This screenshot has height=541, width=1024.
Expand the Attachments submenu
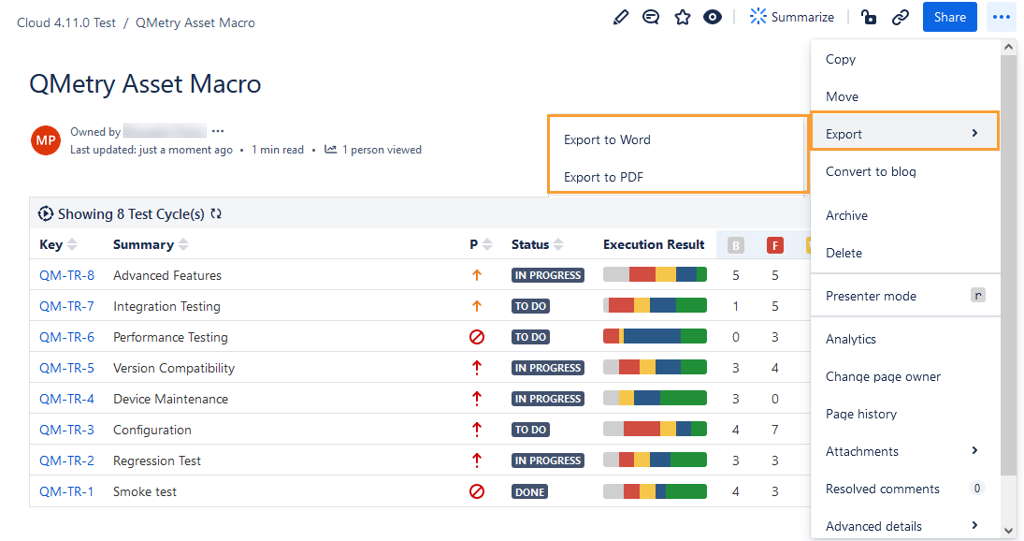point(905,451)
